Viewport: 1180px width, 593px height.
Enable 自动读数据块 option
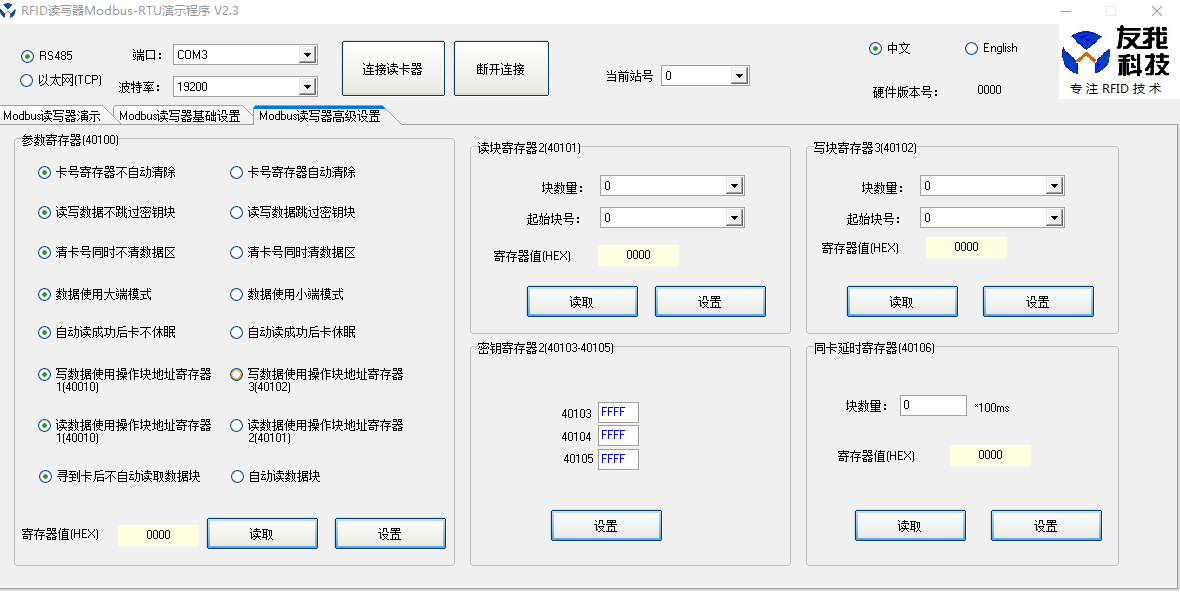coord(239,476)
